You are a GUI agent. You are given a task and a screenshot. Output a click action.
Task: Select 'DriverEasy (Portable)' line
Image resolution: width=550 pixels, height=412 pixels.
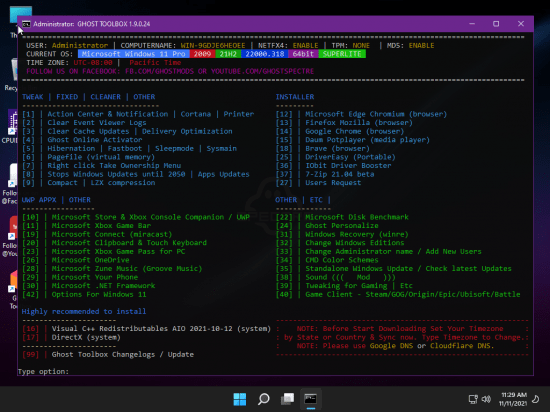pos(336,157)
